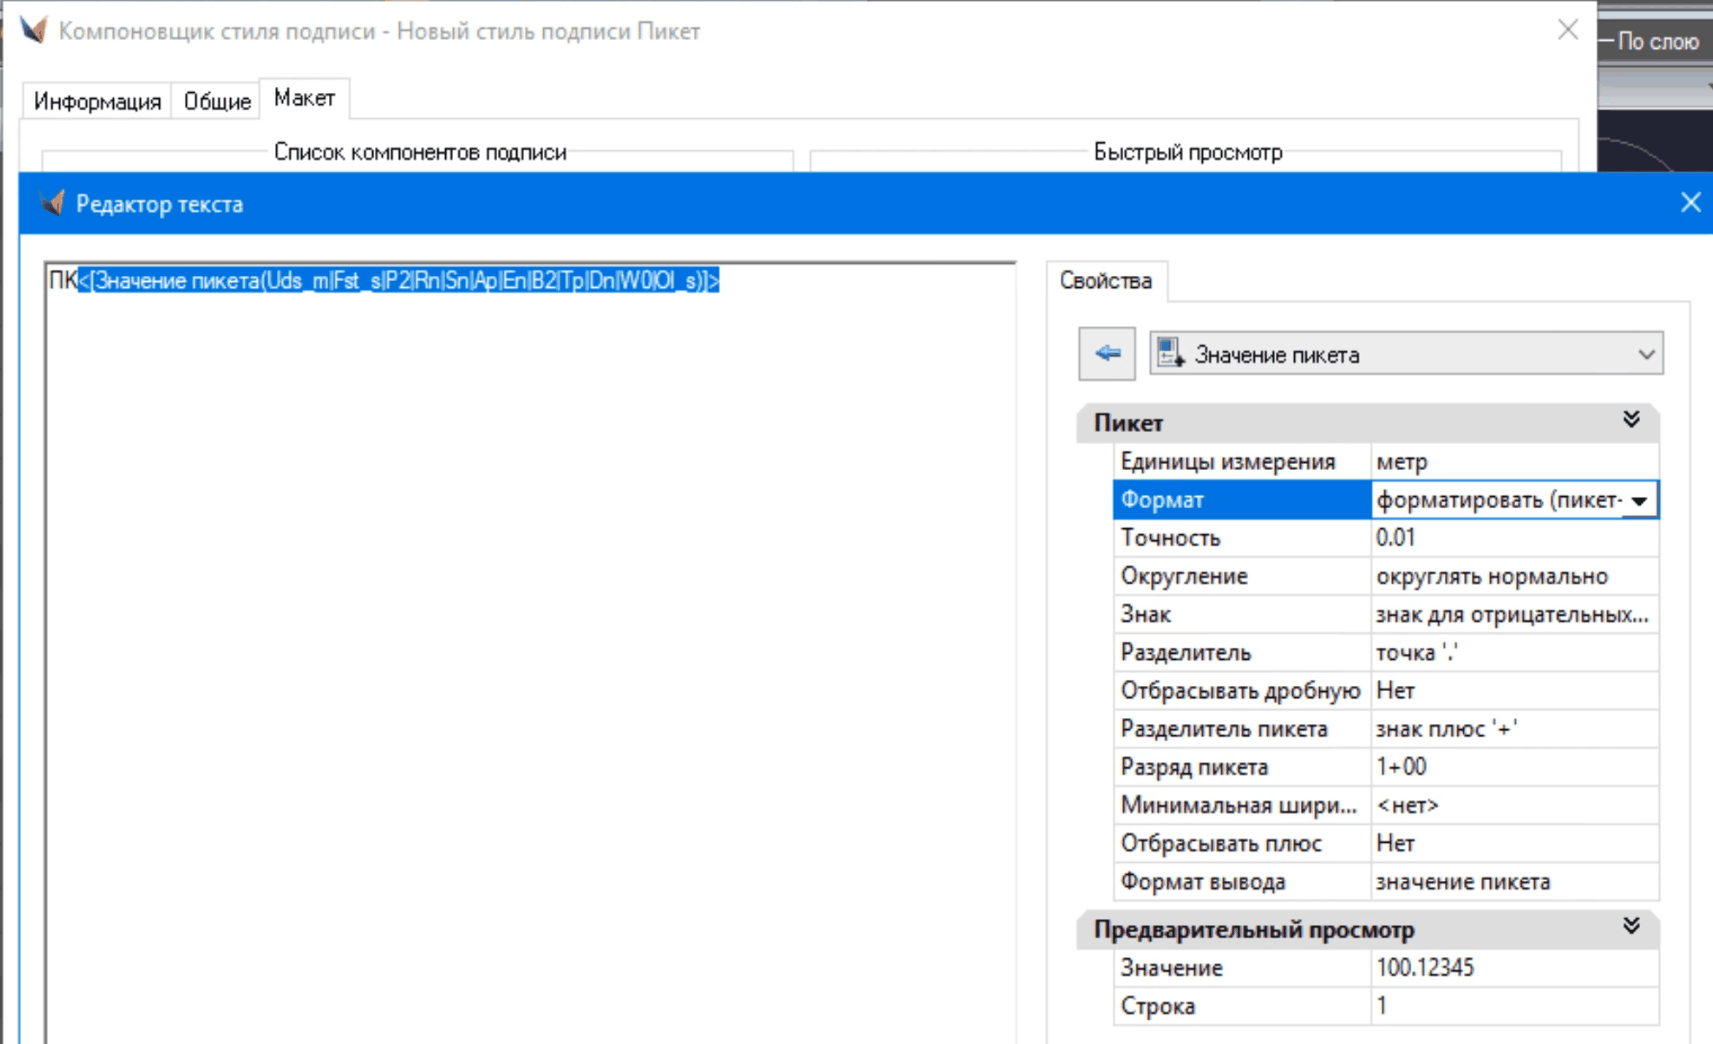Select the Макет tab
This screenshot has height=1044, width=1713.
coord(304,99)
